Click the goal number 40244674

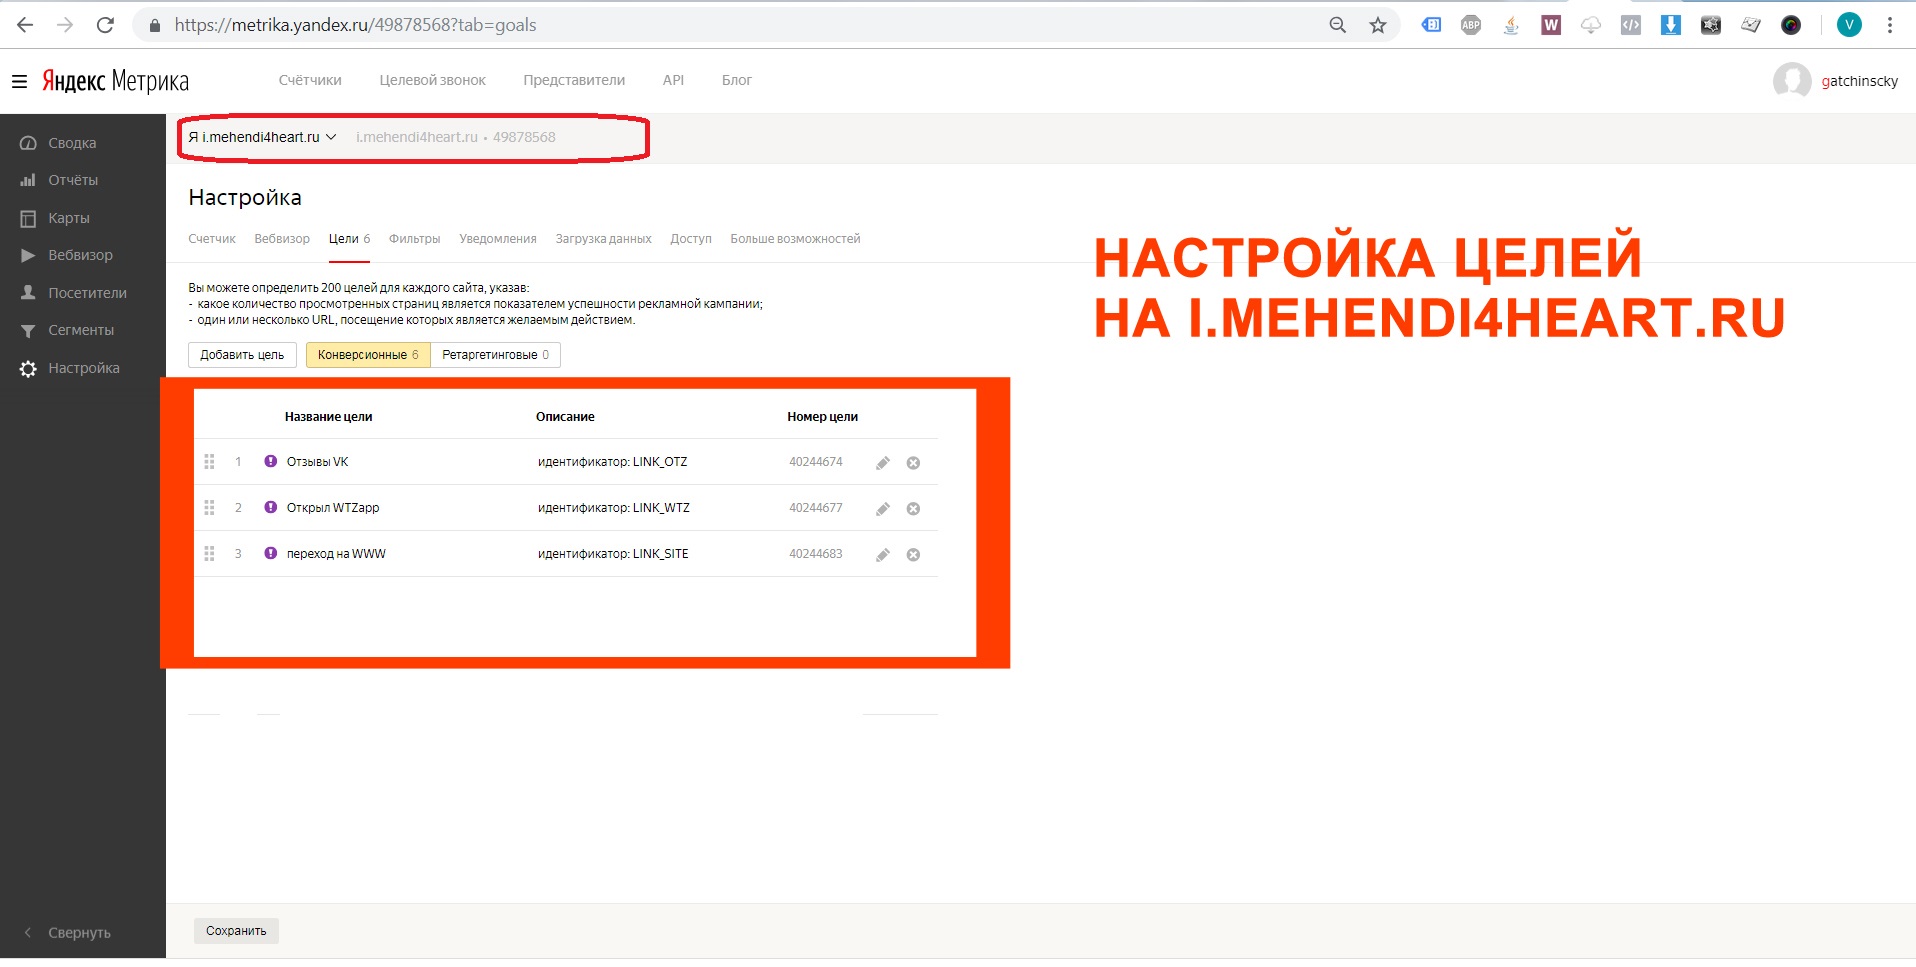point(815,462)
